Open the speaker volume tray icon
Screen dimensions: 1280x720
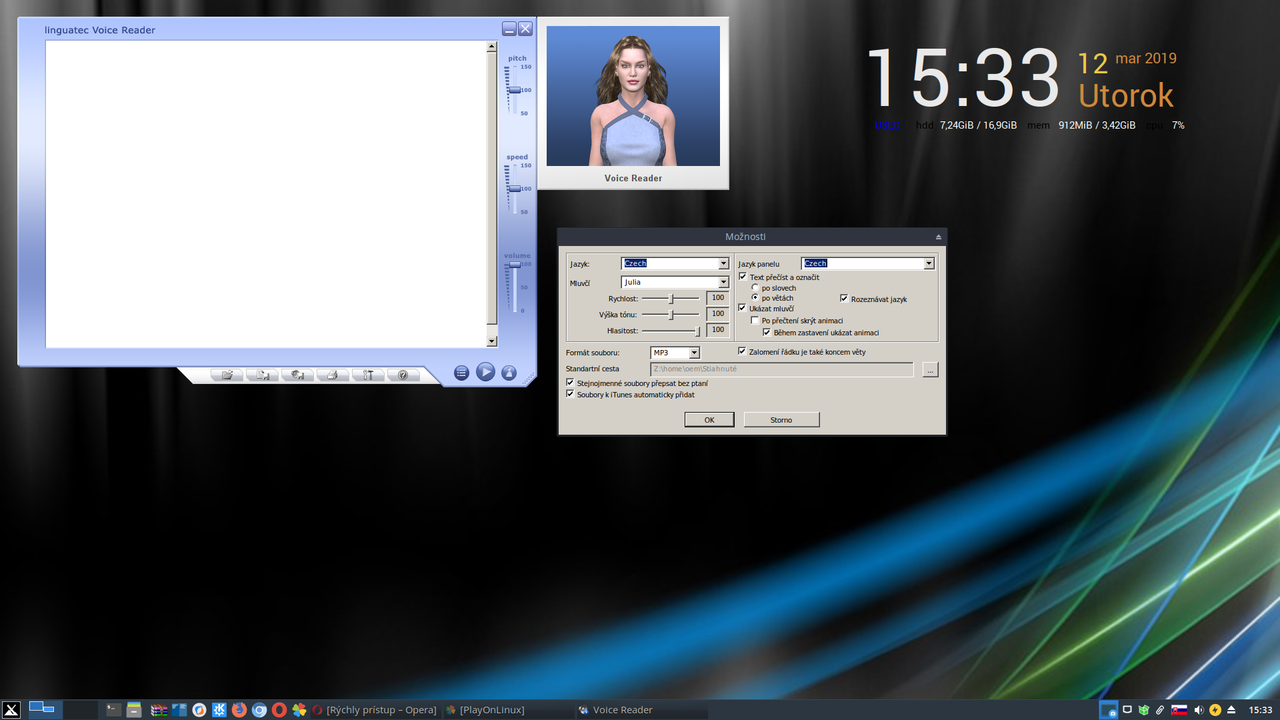coord(1199,710)
